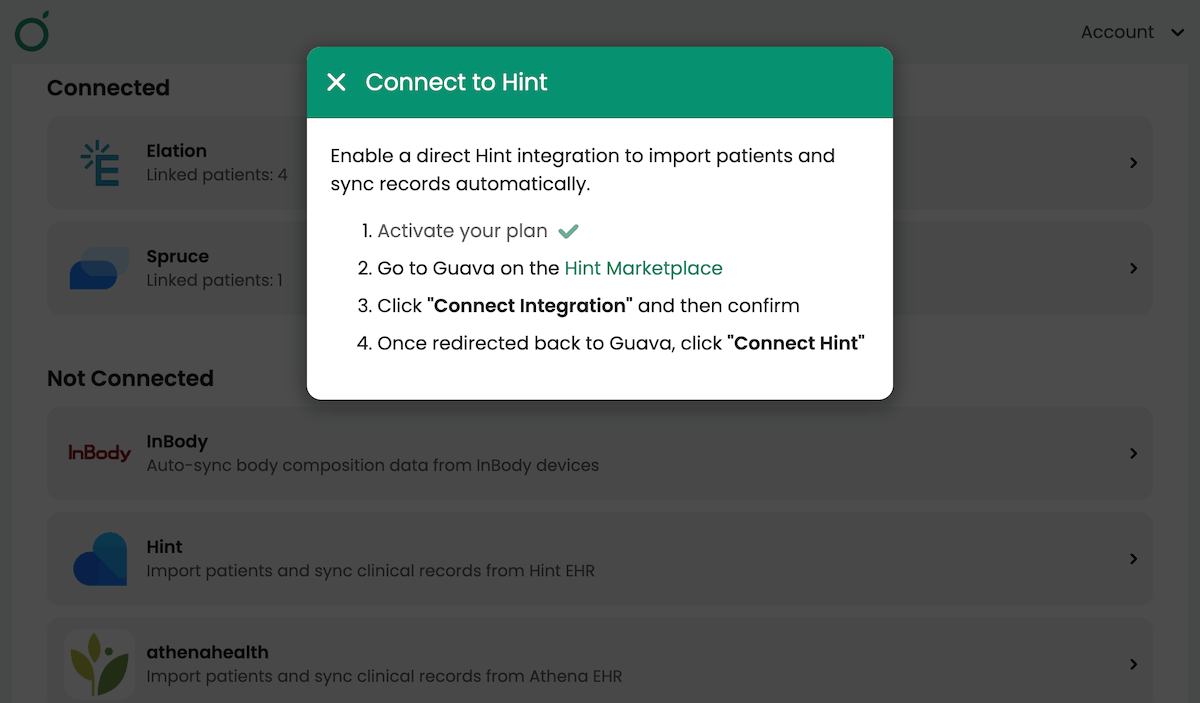Click the "Connect to Hint" dialog title
Image resolution: width=1200 pixels, height=703 pixels.
coord(456,82)
